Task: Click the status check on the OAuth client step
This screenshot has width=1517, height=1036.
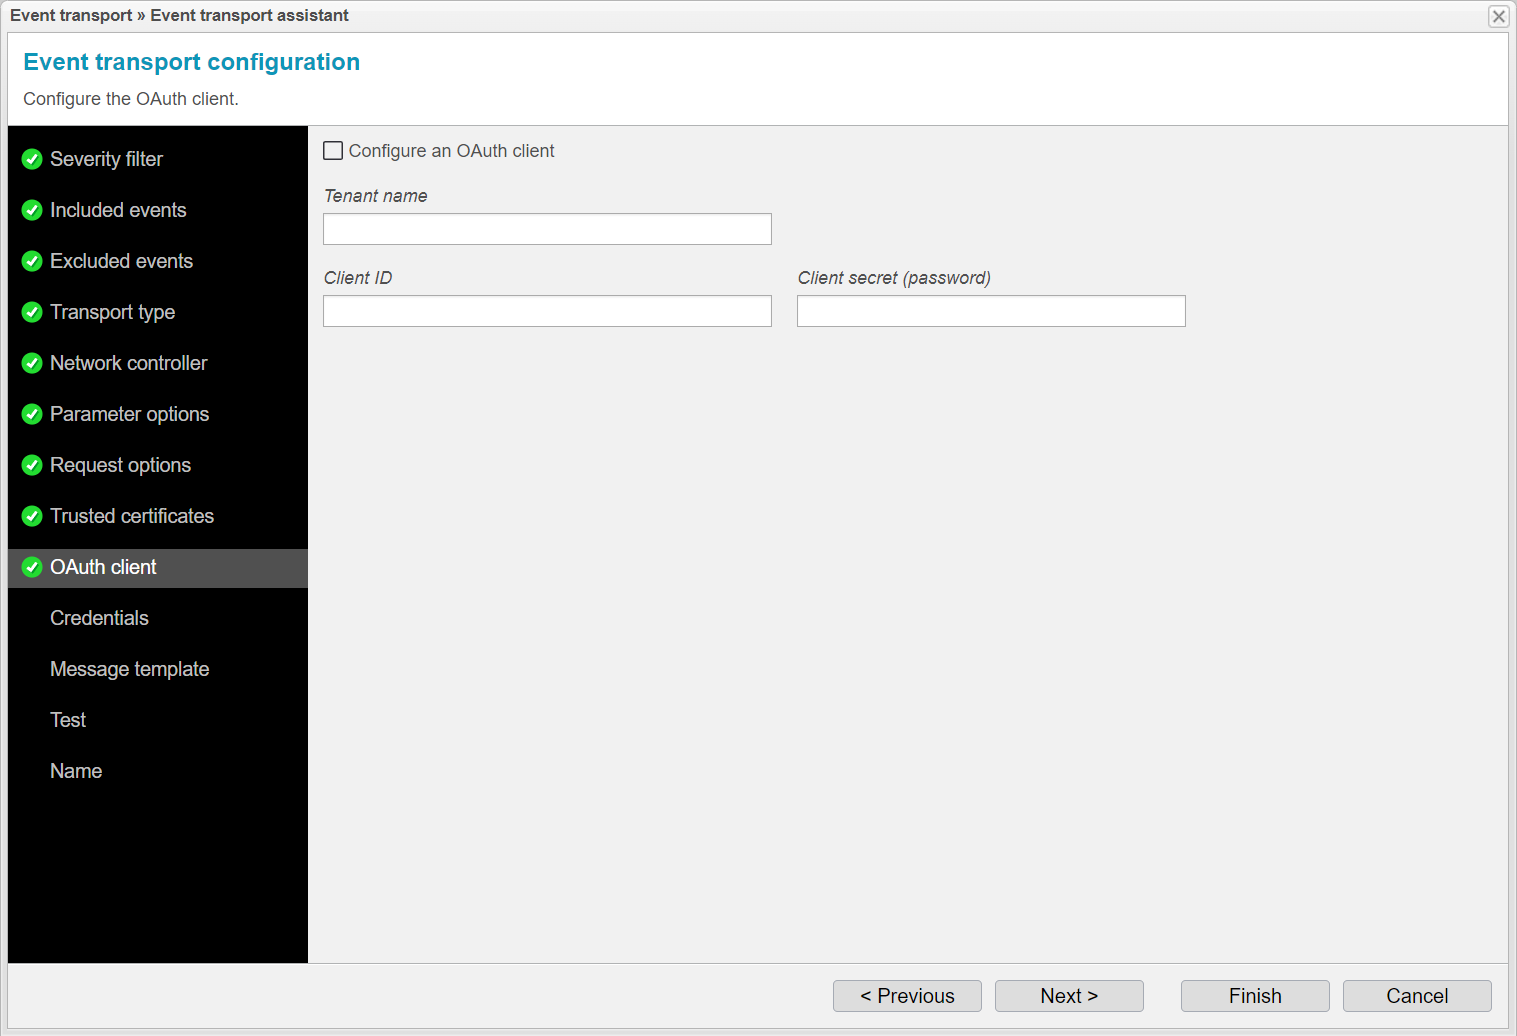Action: [x=31, y=567]
